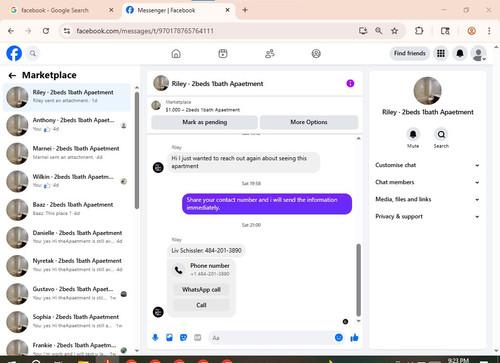
Task: Go back with Marketplace back arrow
Action: pyautogui.click(x=12, y=76)
